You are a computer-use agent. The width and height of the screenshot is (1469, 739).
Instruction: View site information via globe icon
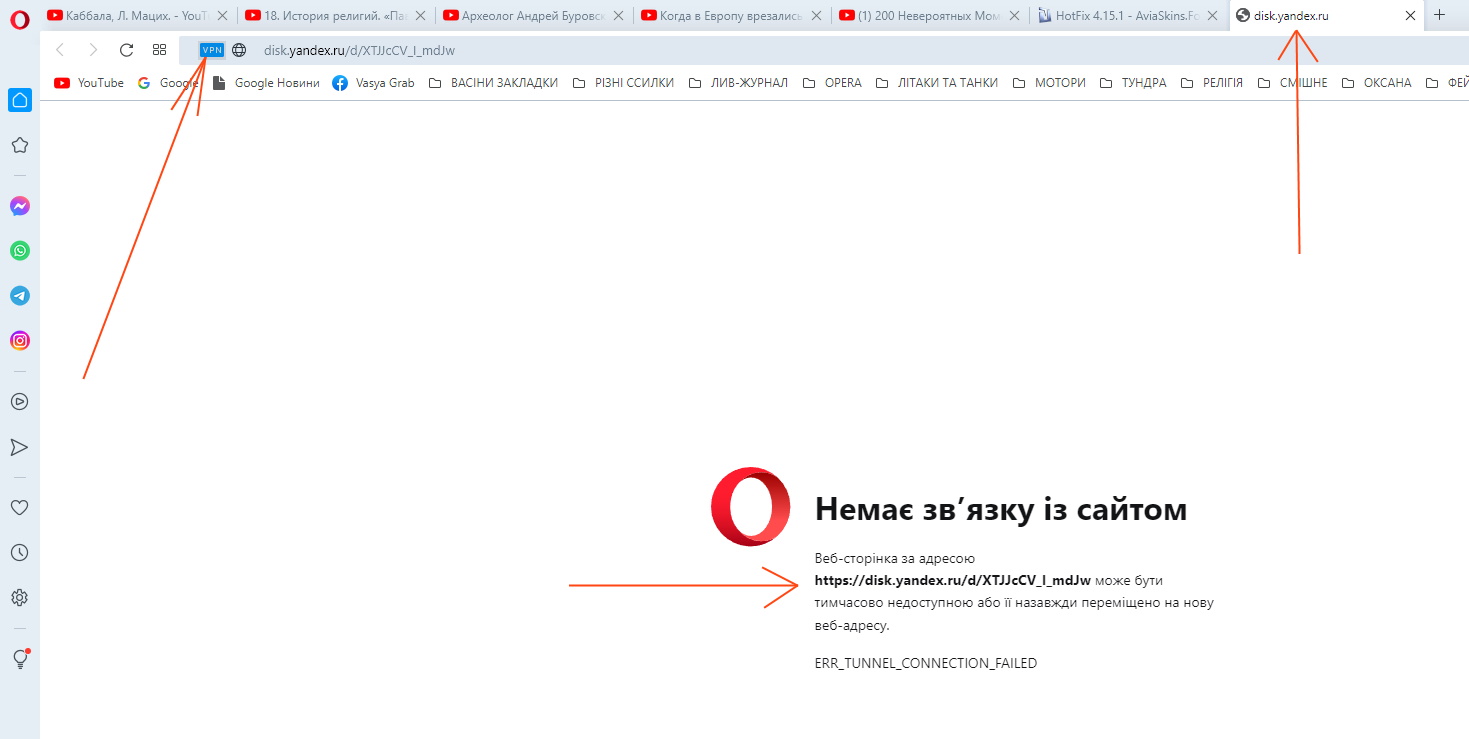click(x=239, y=50)
